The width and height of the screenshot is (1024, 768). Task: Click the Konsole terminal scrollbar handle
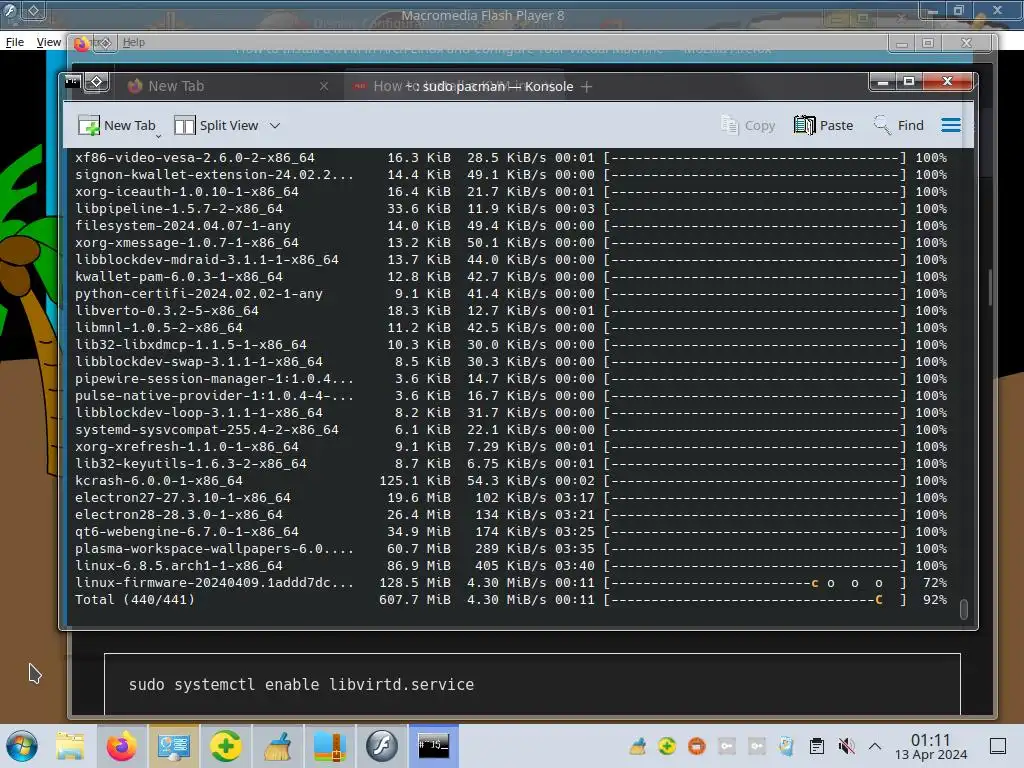(x=964, y=609)
